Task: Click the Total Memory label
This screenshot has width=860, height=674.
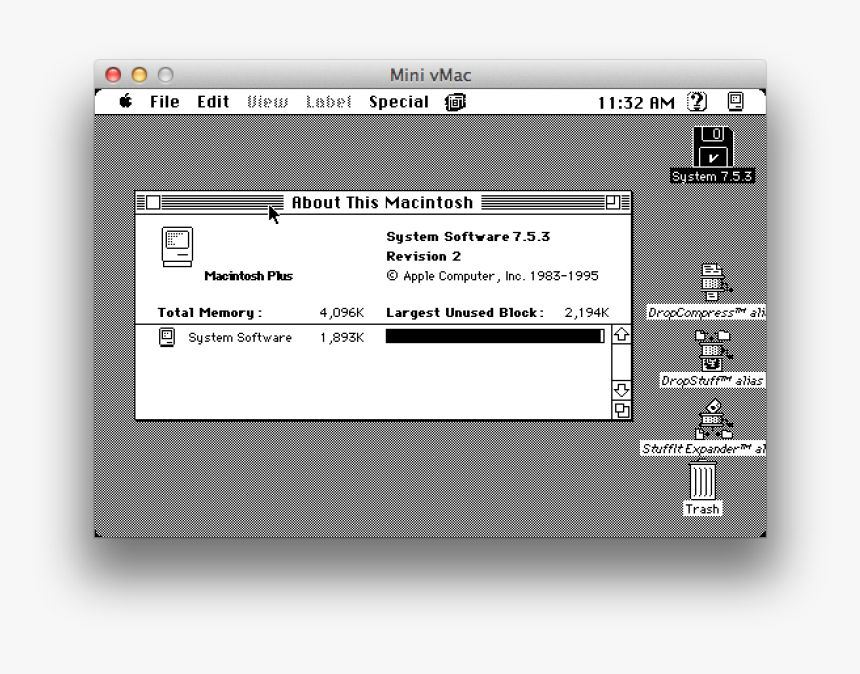Action: point(210,313)
